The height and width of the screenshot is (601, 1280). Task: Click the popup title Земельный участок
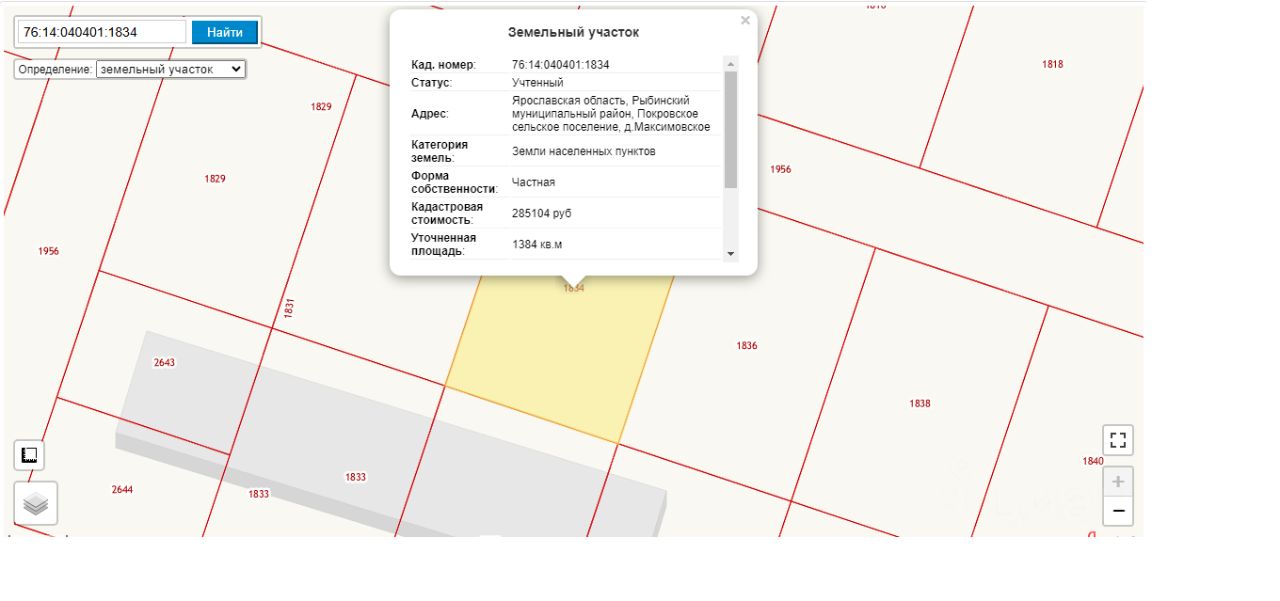tap(573, 33)
